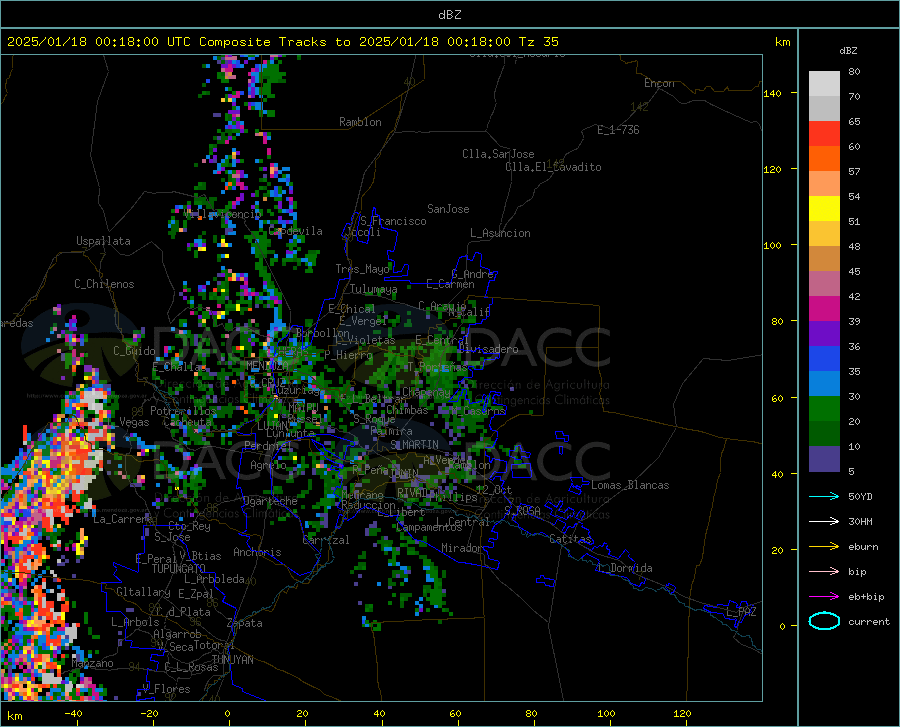Click the C_Chilenos place label

pos(104,284)
